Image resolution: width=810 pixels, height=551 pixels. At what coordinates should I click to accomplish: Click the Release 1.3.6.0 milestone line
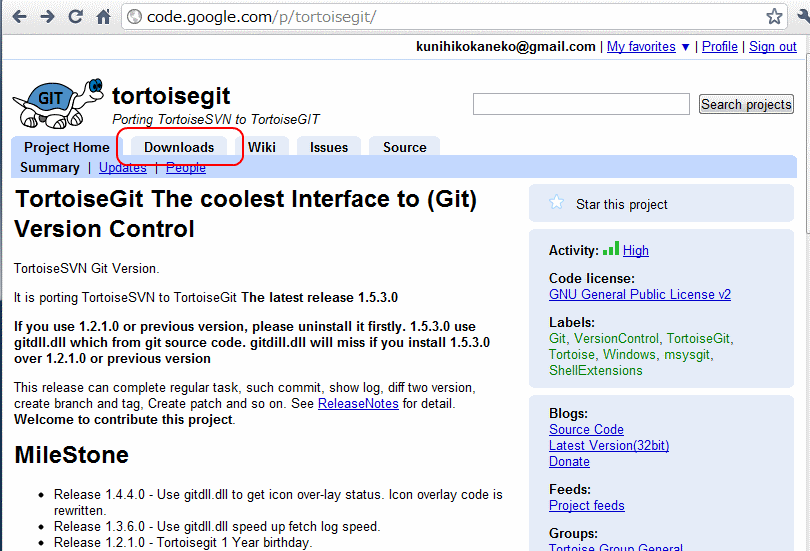217,526
